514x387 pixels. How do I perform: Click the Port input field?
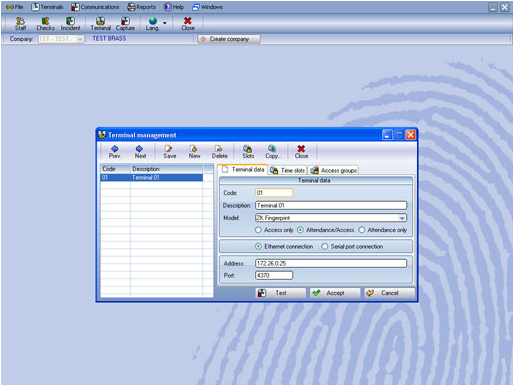point(274,275)
